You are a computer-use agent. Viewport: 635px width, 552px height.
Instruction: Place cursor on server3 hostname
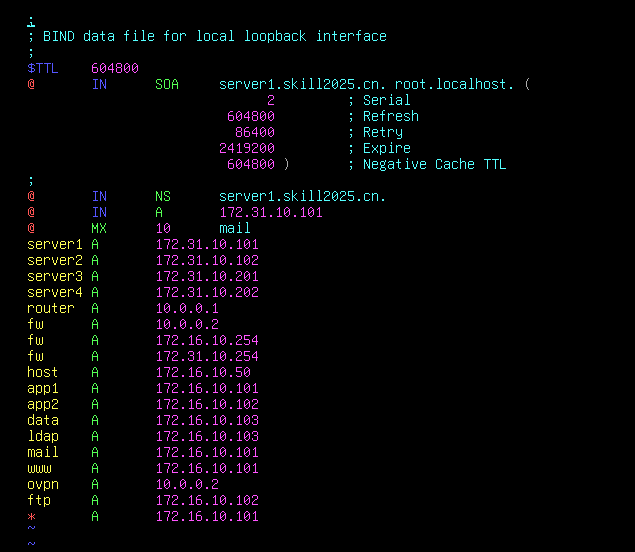pyautogui.click(x=55, y=276)
